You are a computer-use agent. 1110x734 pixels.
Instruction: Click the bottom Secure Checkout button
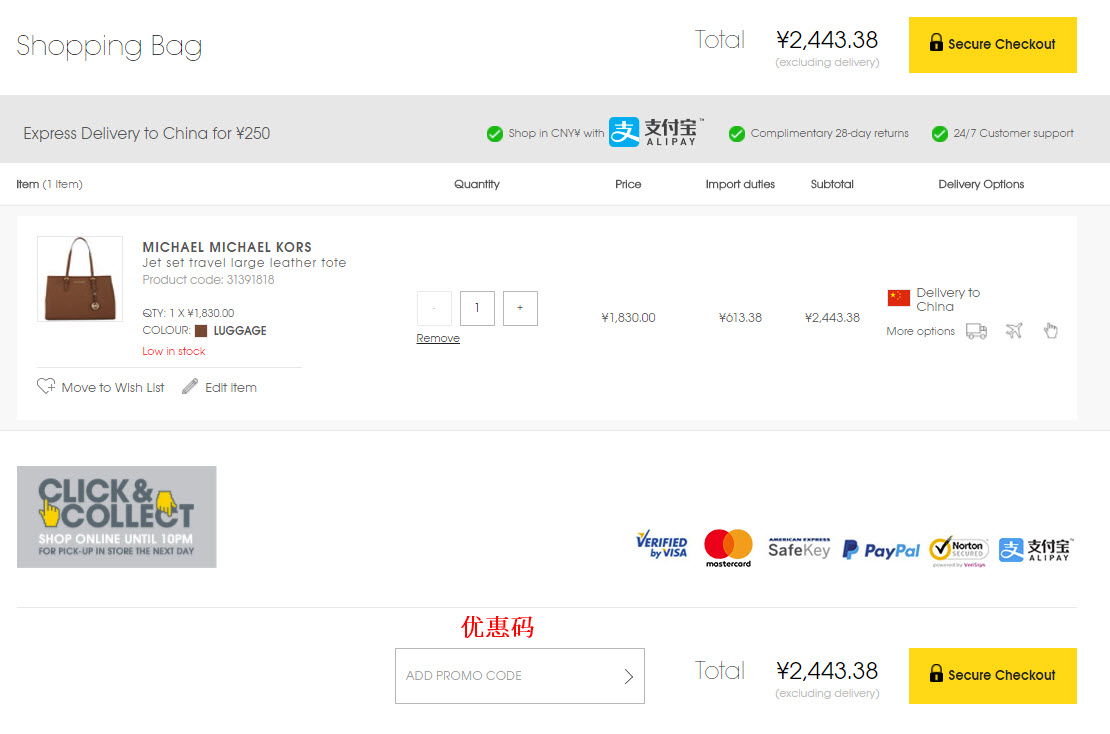coord(992,676)
